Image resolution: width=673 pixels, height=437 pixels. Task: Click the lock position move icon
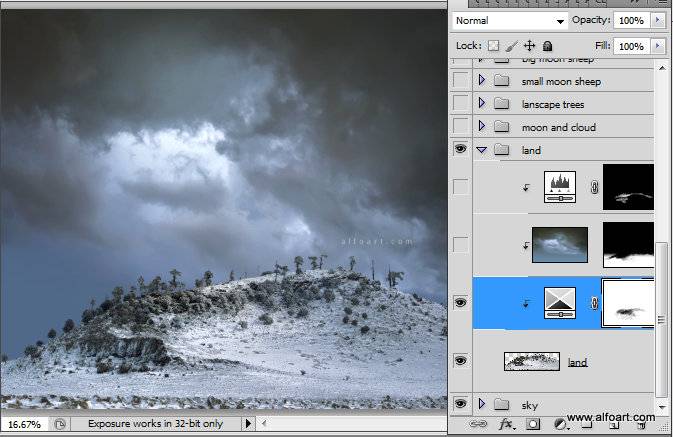pyautogui.click(x=529, y=46)
